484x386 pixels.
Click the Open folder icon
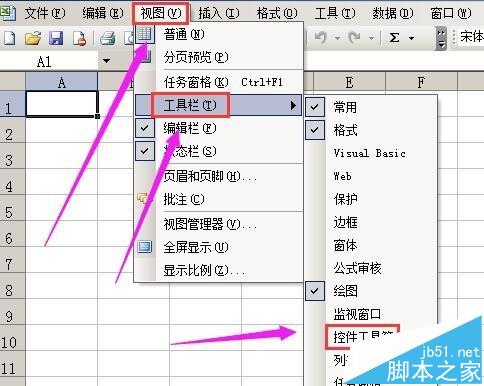(33, 38)
